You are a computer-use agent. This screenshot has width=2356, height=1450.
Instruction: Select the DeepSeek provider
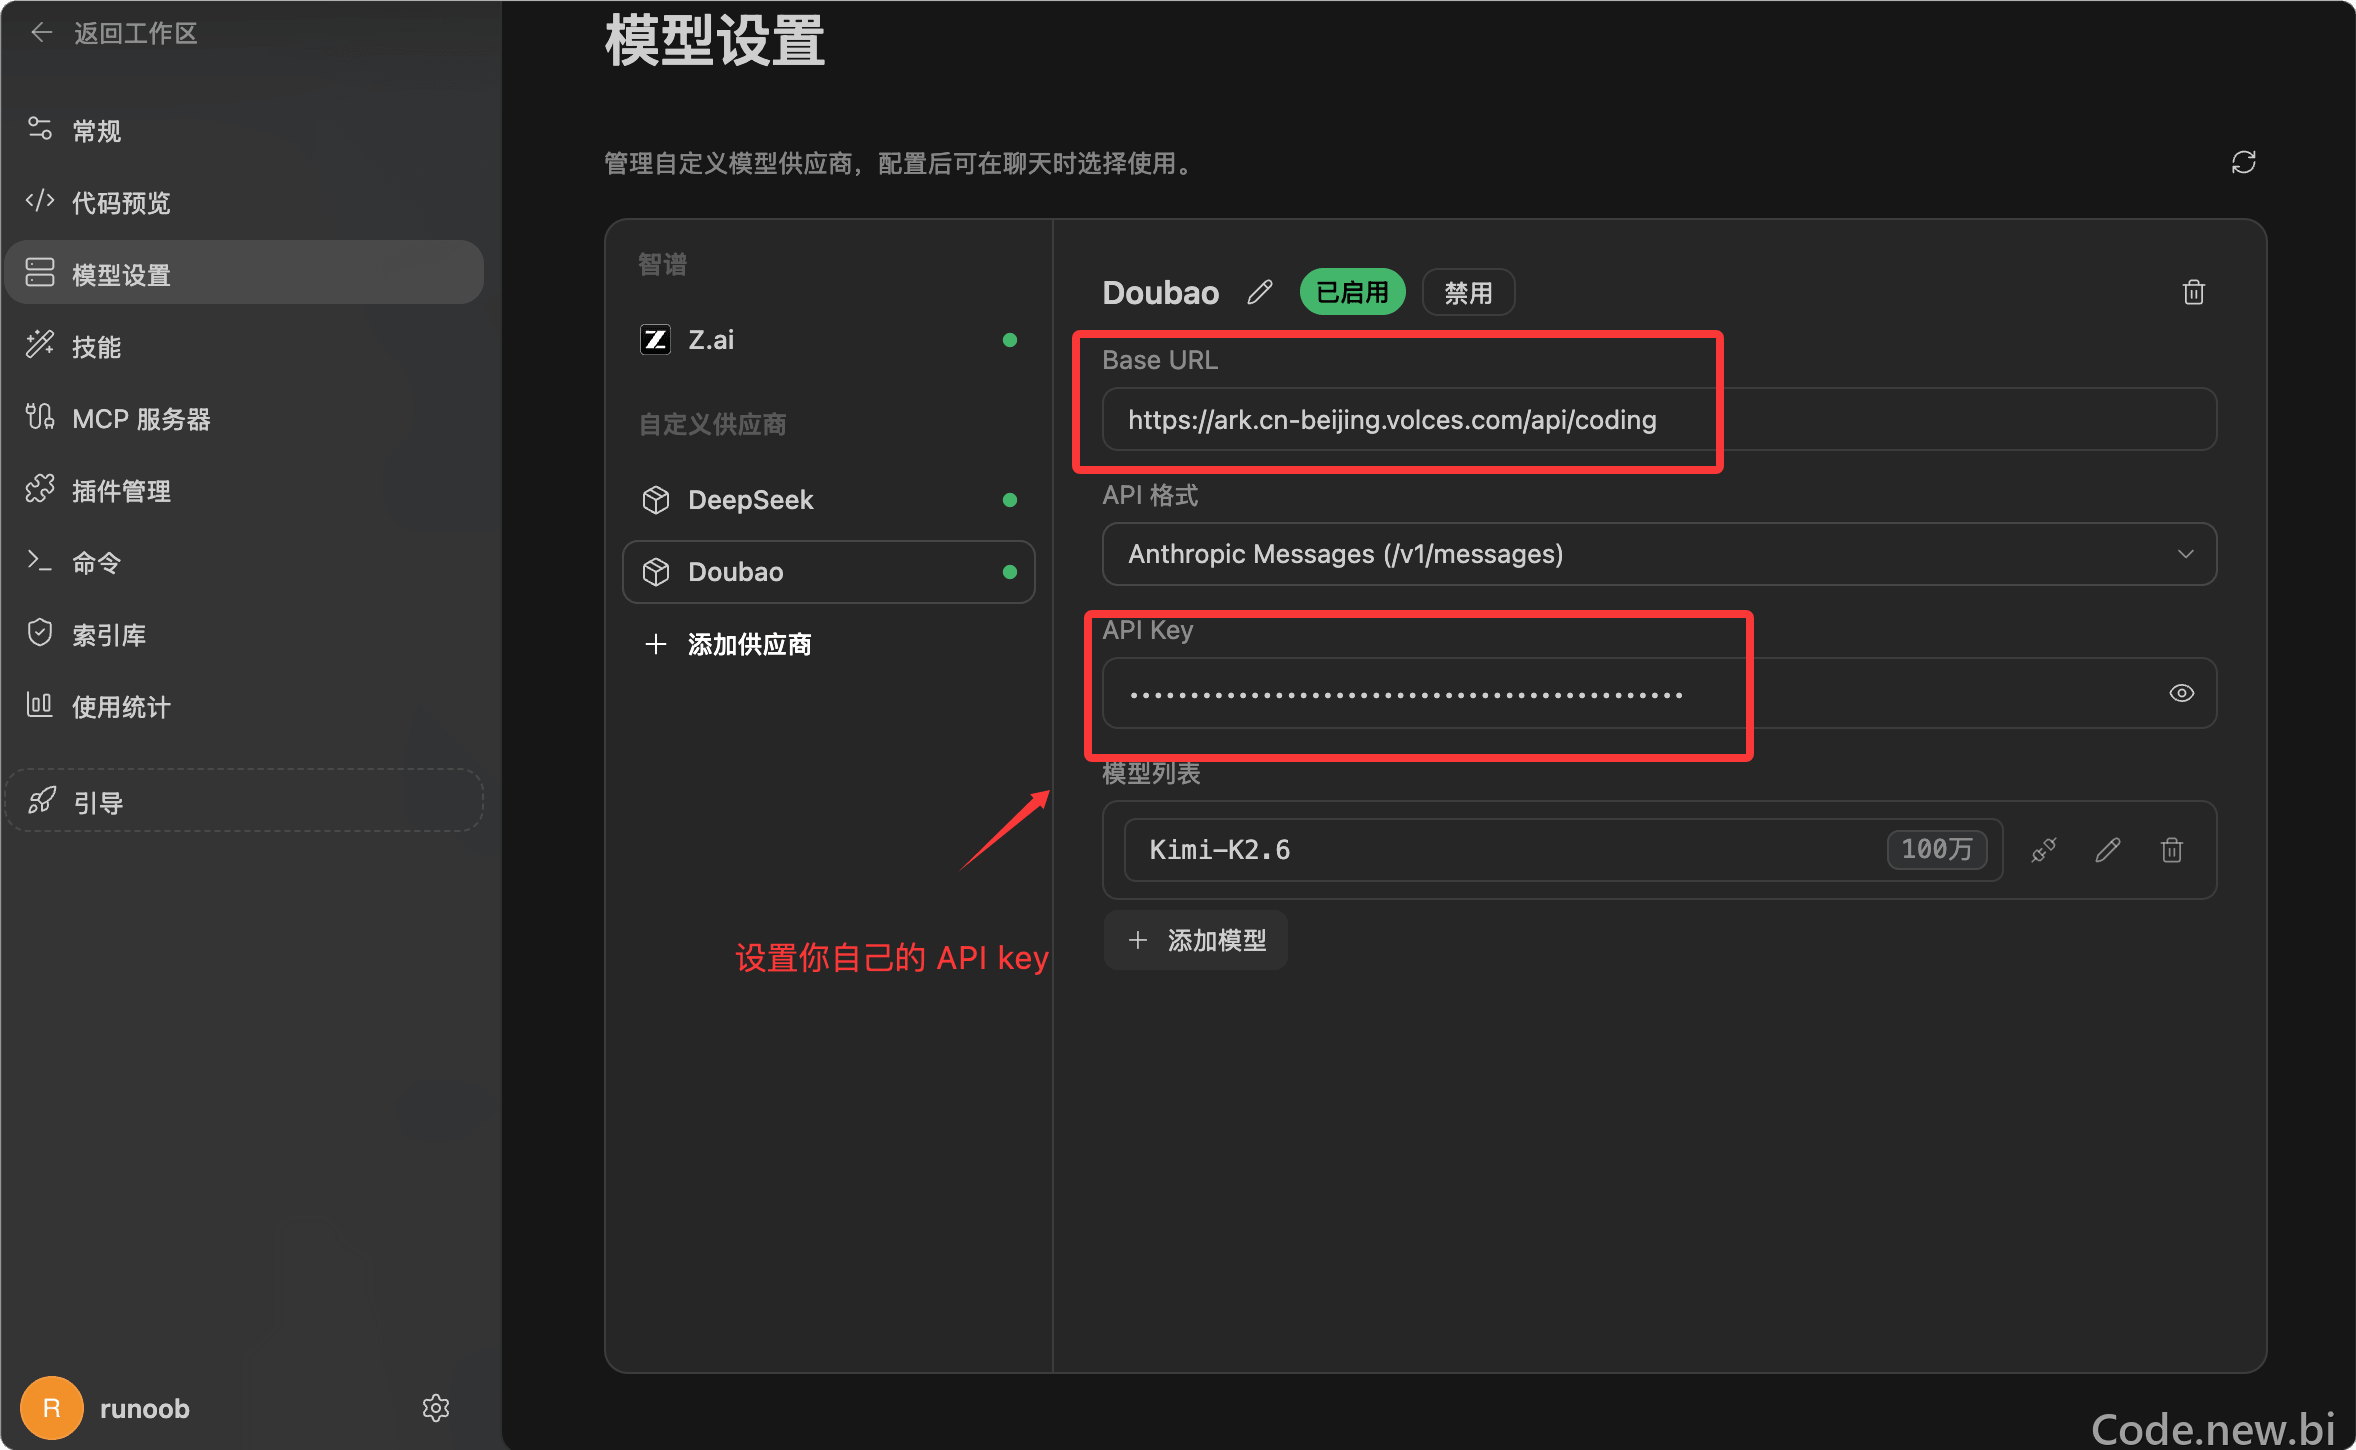coord(828,500)
